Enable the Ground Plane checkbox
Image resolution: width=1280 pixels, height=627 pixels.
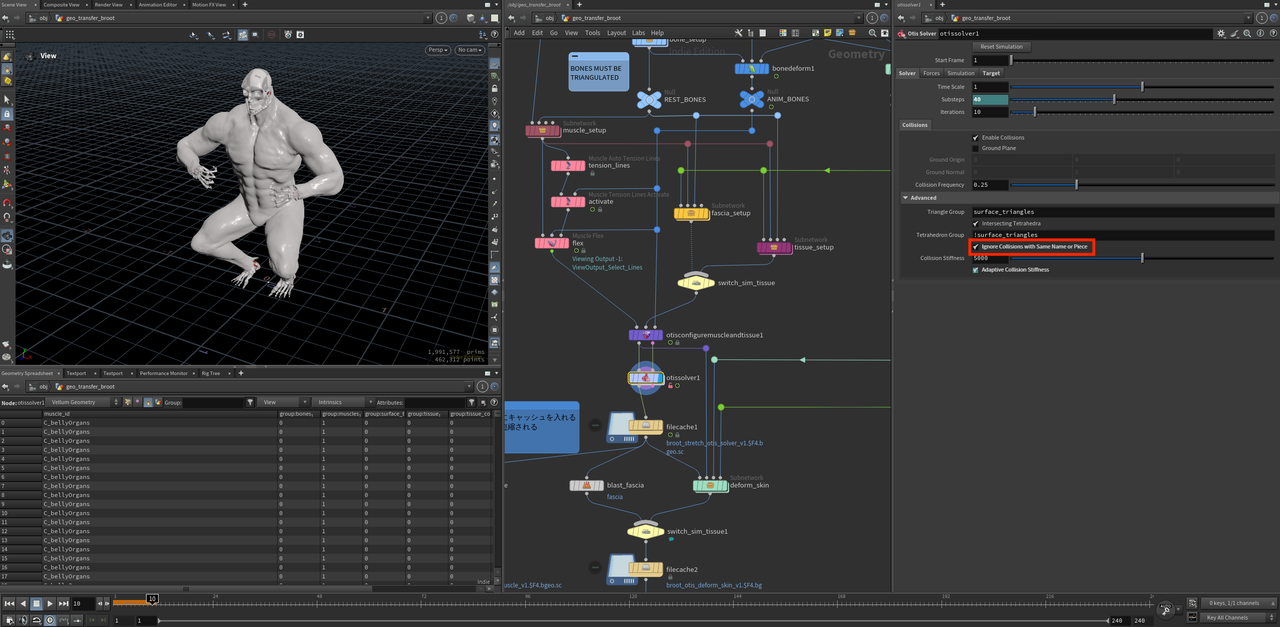tap(976, 148)
